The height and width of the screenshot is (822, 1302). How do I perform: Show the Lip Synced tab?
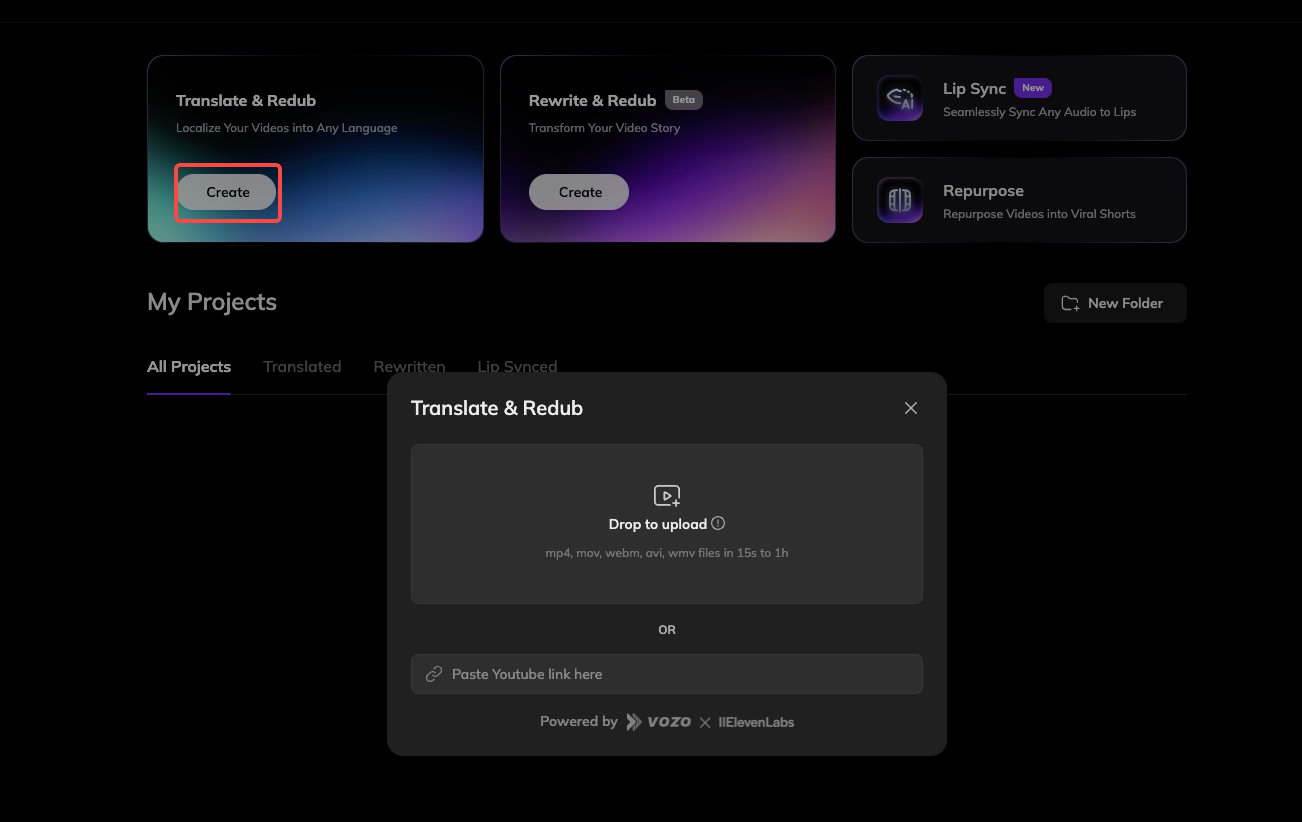pyautogui.click(x=517, y=365)
